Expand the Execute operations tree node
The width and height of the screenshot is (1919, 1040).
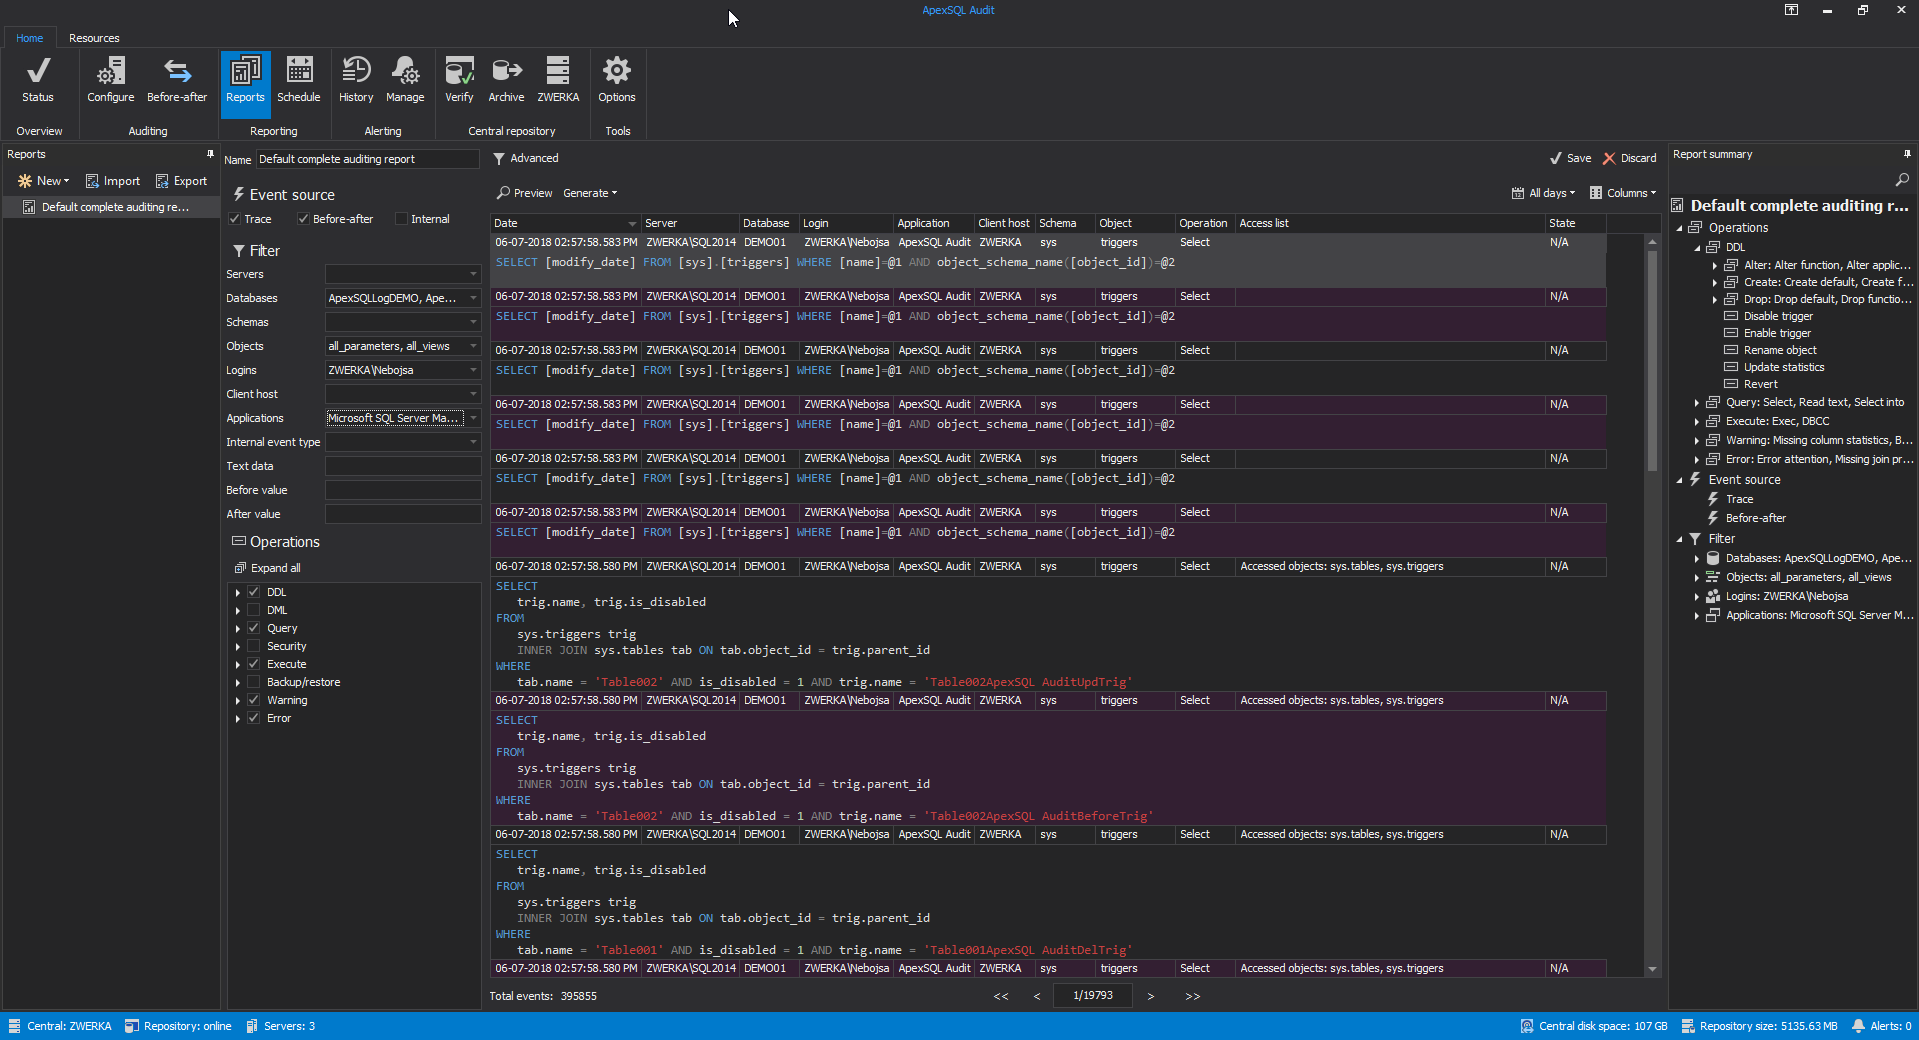click(x=238, y=664)
